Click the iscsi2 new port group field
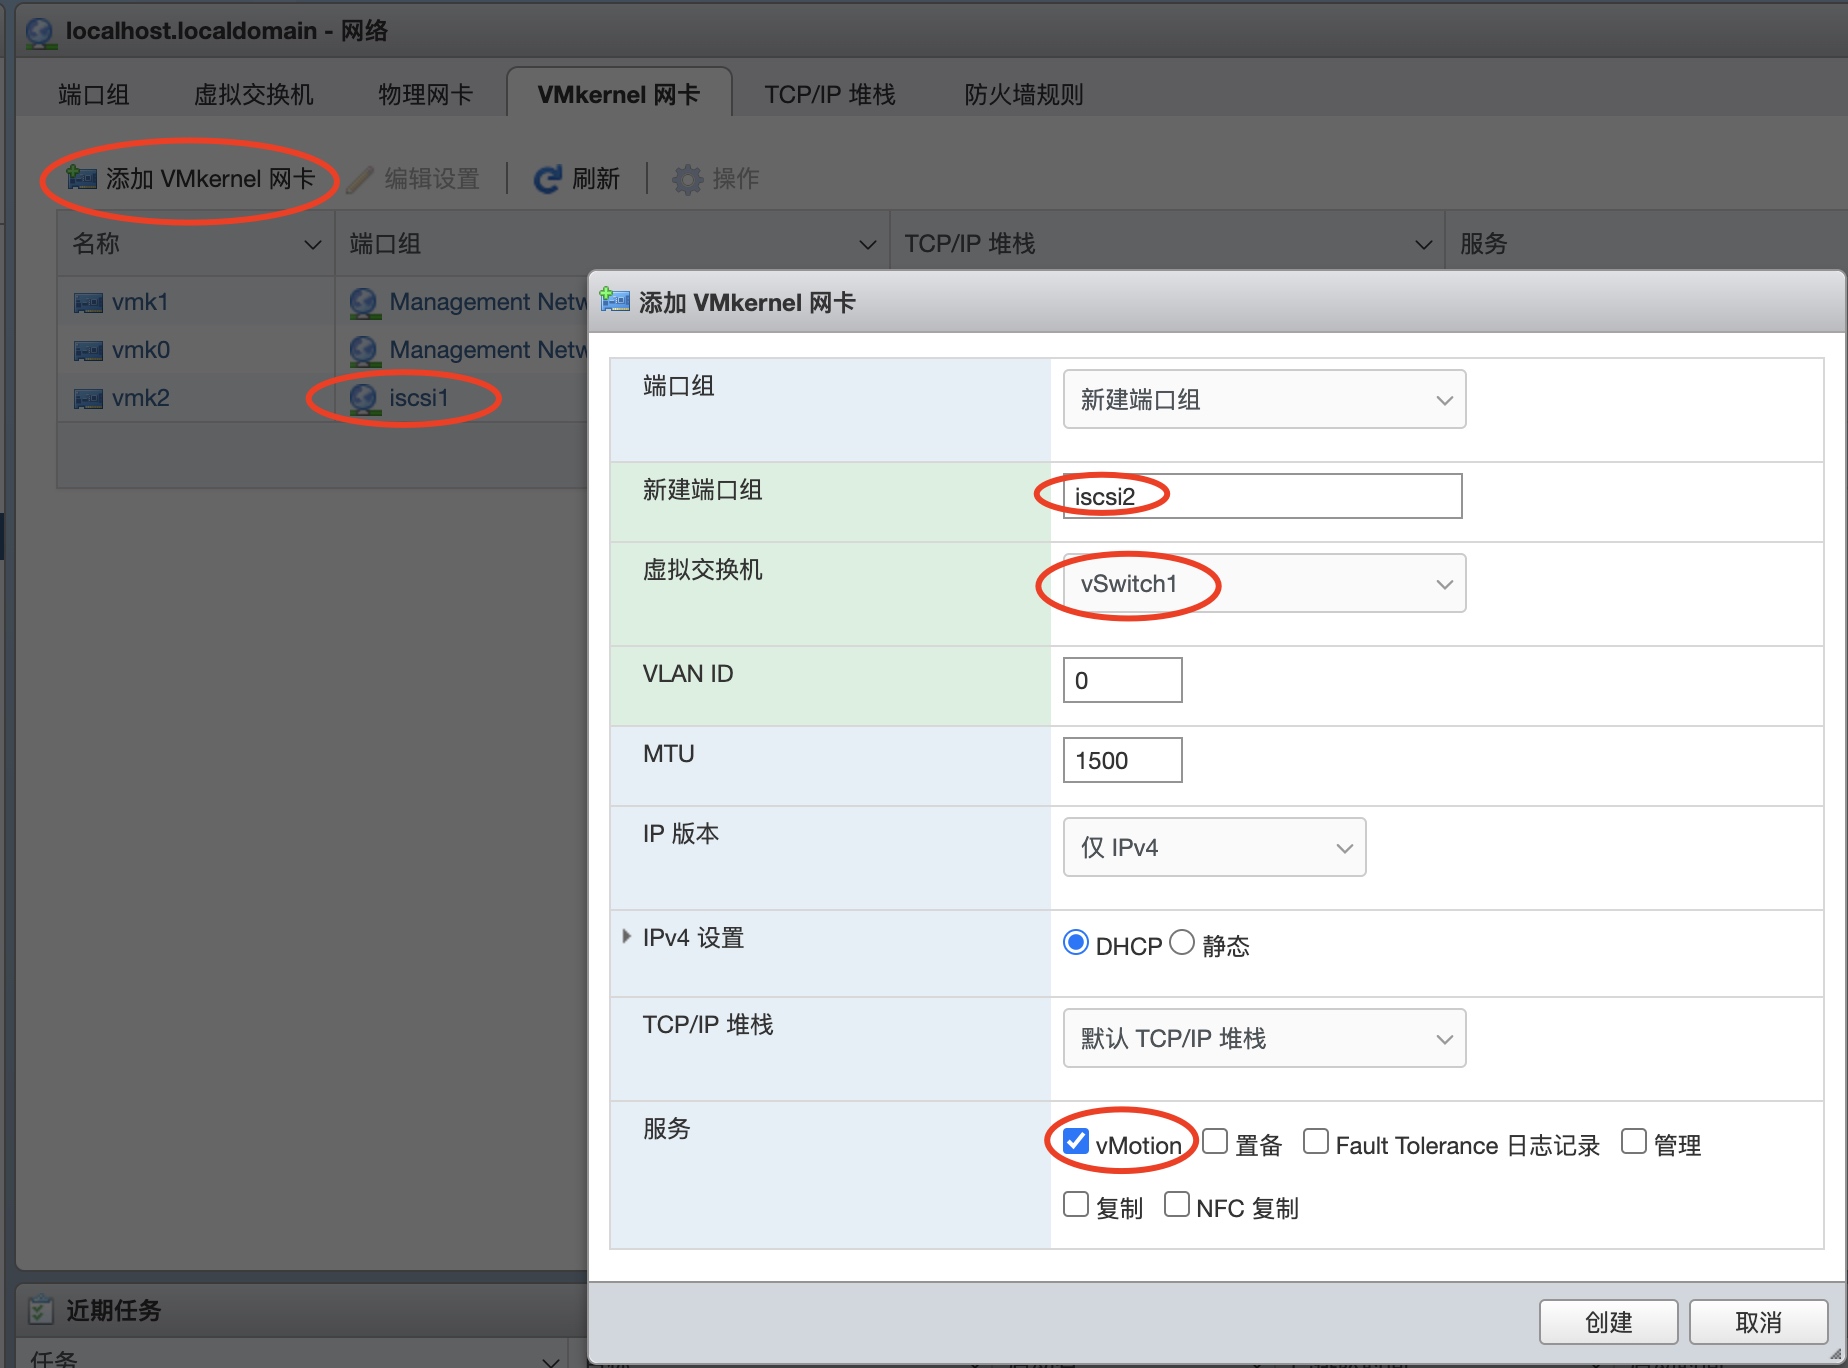Screen dimensions: 1848x1368 coord(1262,496)
